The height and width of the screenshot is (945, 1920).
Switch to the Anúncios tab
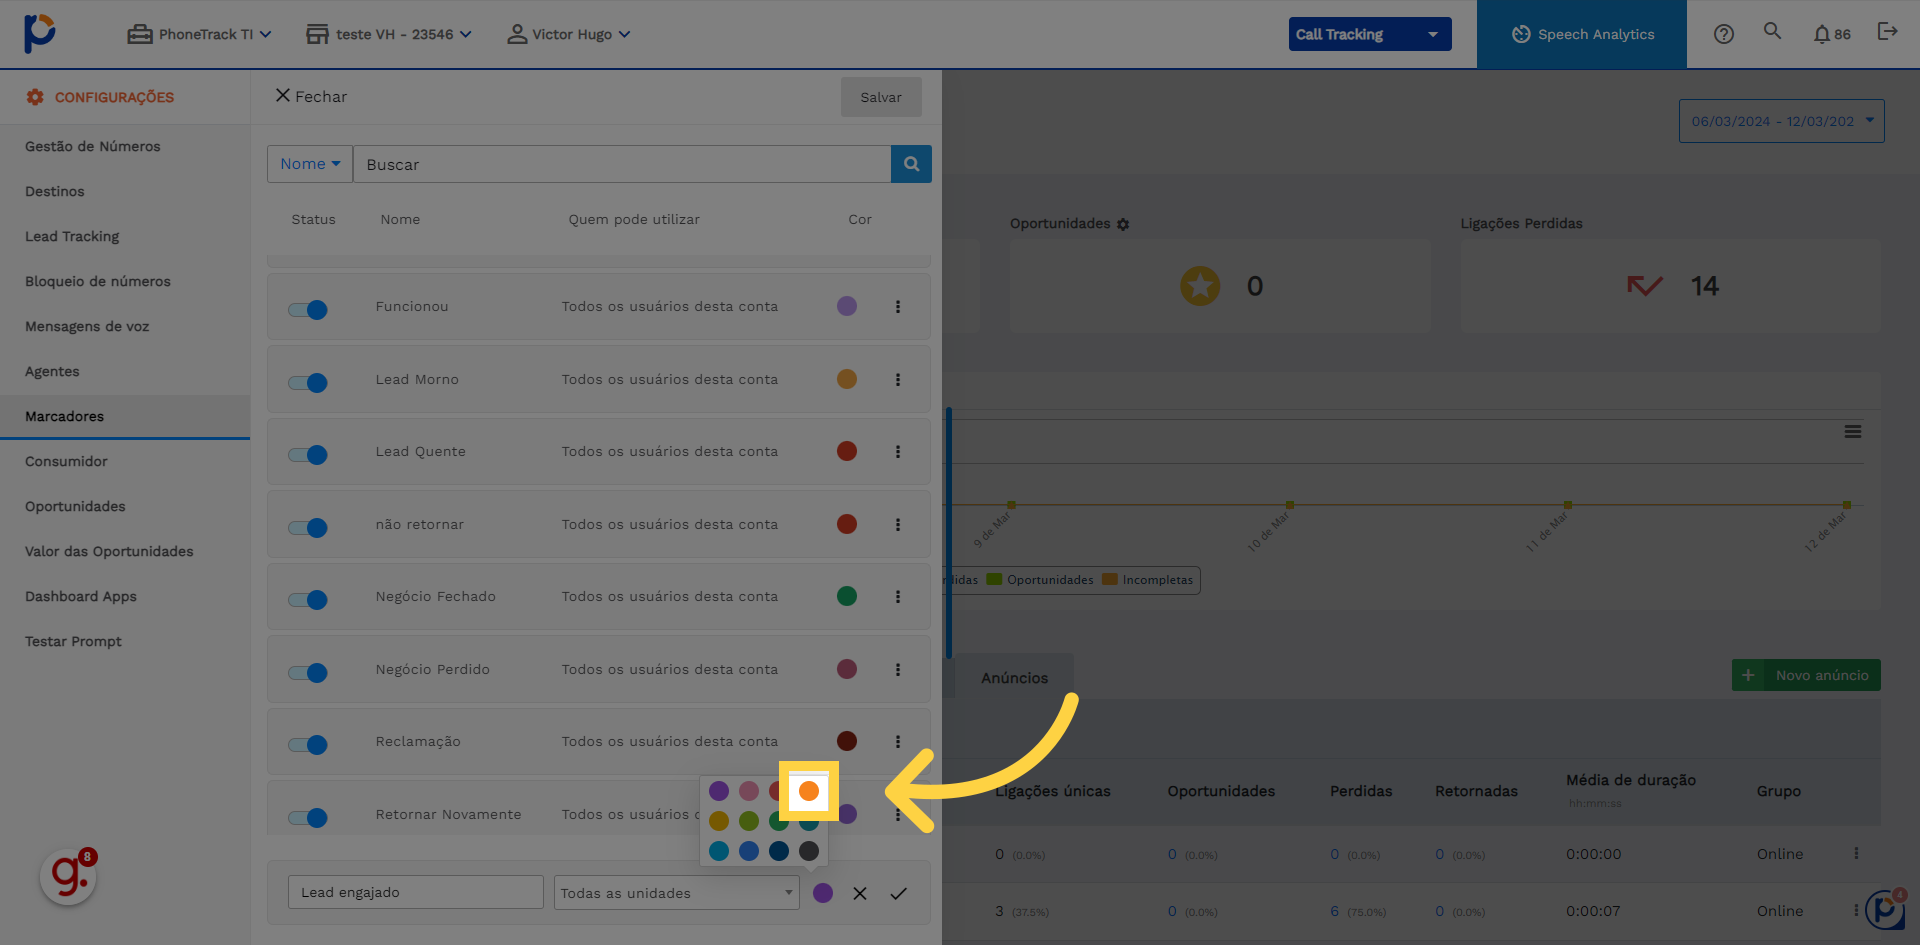click(1014, 677)
